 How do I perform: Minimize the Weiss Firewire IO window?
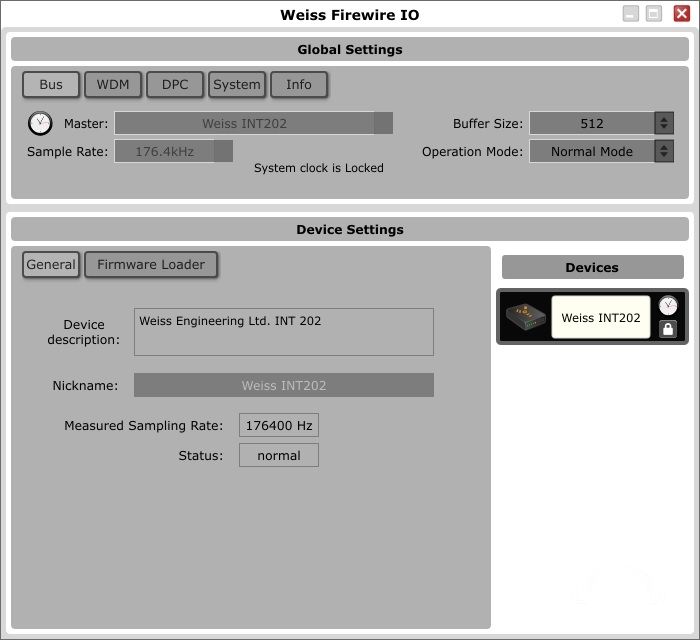click(x=631, y=13)
